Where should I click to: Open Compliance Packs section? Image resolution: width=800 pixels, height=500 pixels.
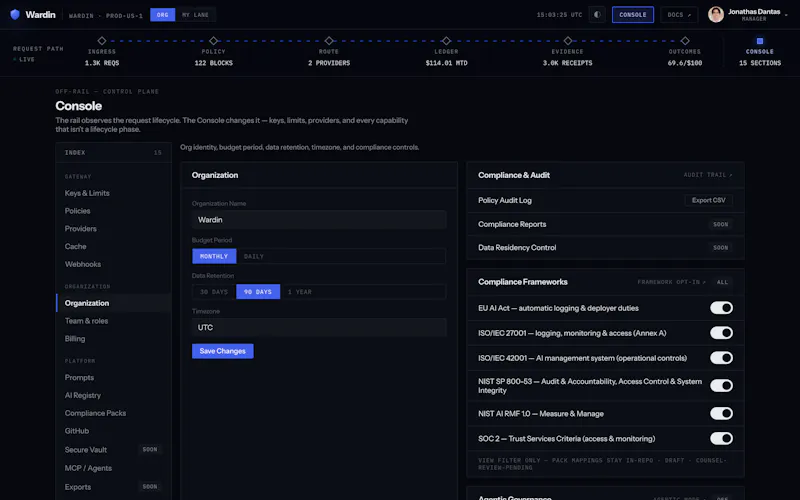[x=95, y=413]
